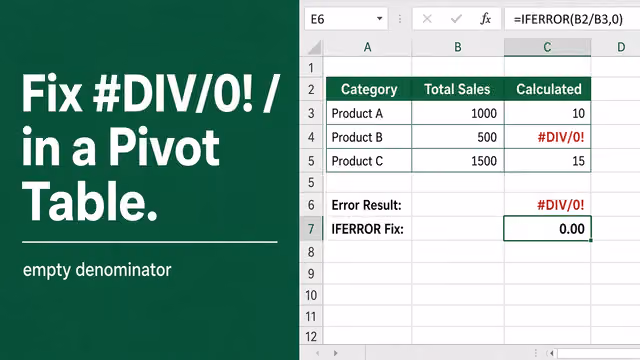Select column C header

(547, 47)
